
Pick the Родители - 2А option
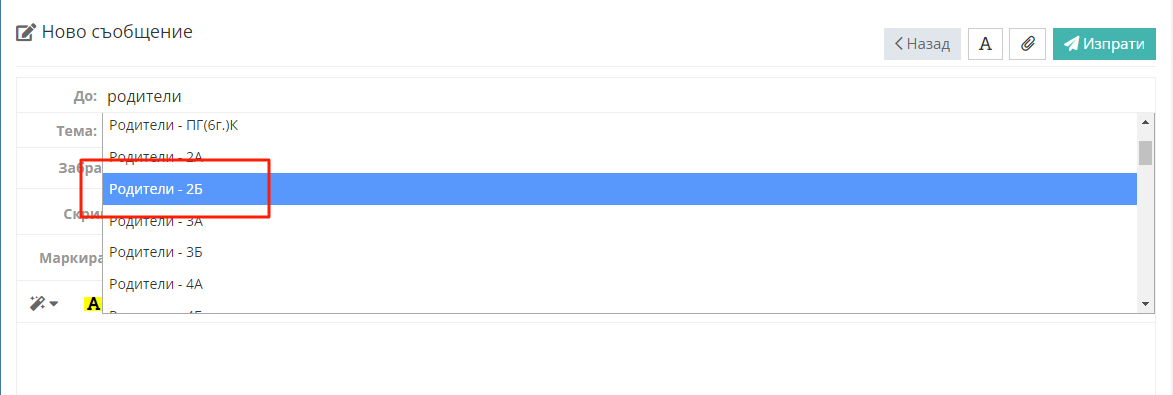point(619,157)
